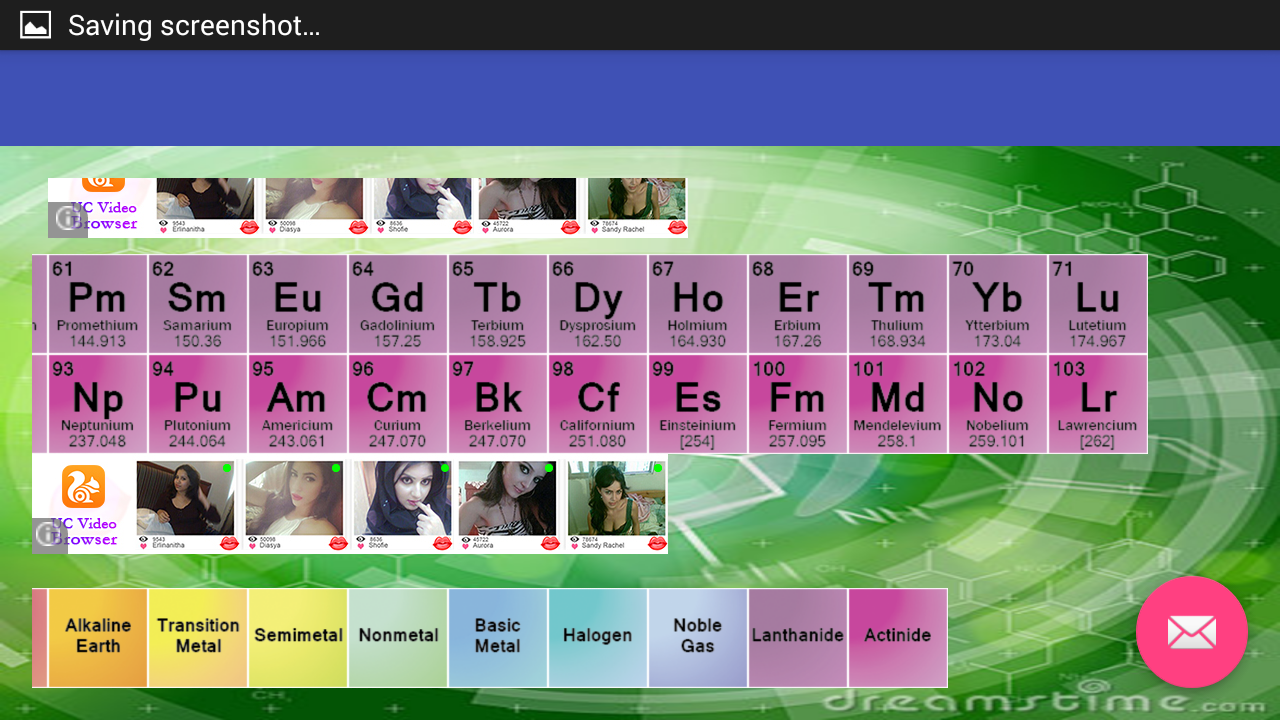Choose the Lanthanide legend category

798,638
